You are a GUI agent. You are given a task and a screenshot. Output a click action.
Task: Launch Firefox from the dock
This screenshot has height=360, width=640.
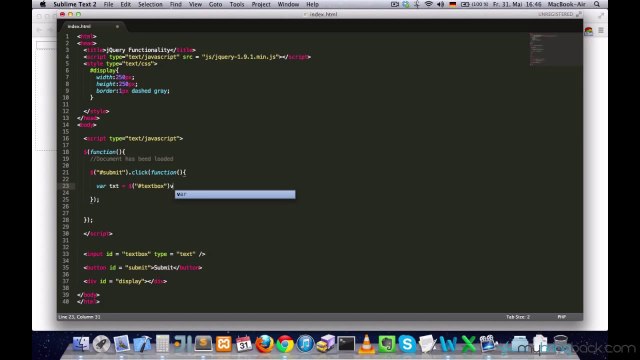pos(264,344)
